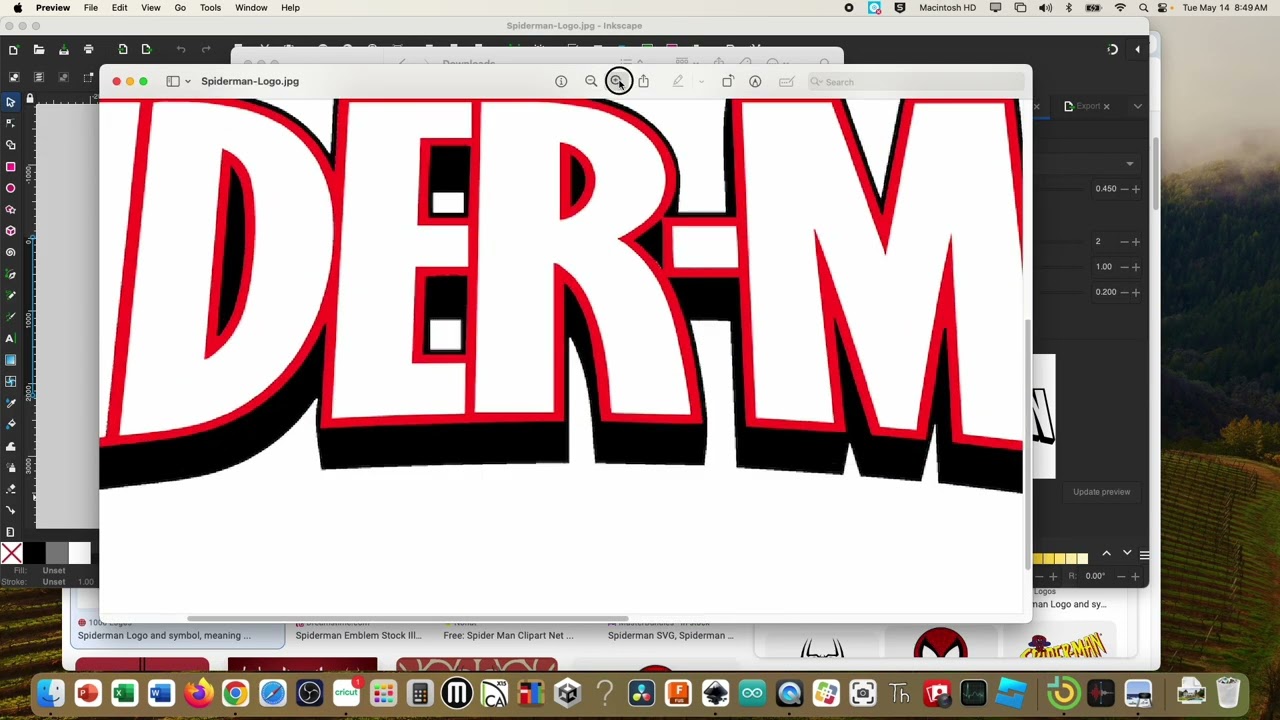The image size is (1280, 720).
Task: Click 'Spiderman SVG, Spiderman' result
Action: click(670, 635)
